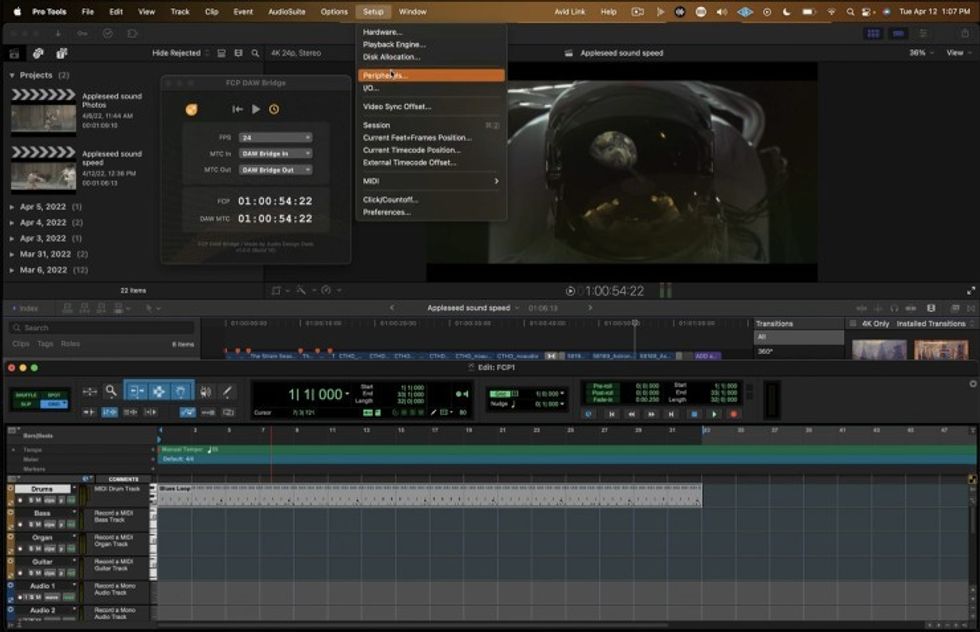Open the View dropdown in Final Cut viewer
This screenshot has height=632, width=980.
click(x=959, y=53)
